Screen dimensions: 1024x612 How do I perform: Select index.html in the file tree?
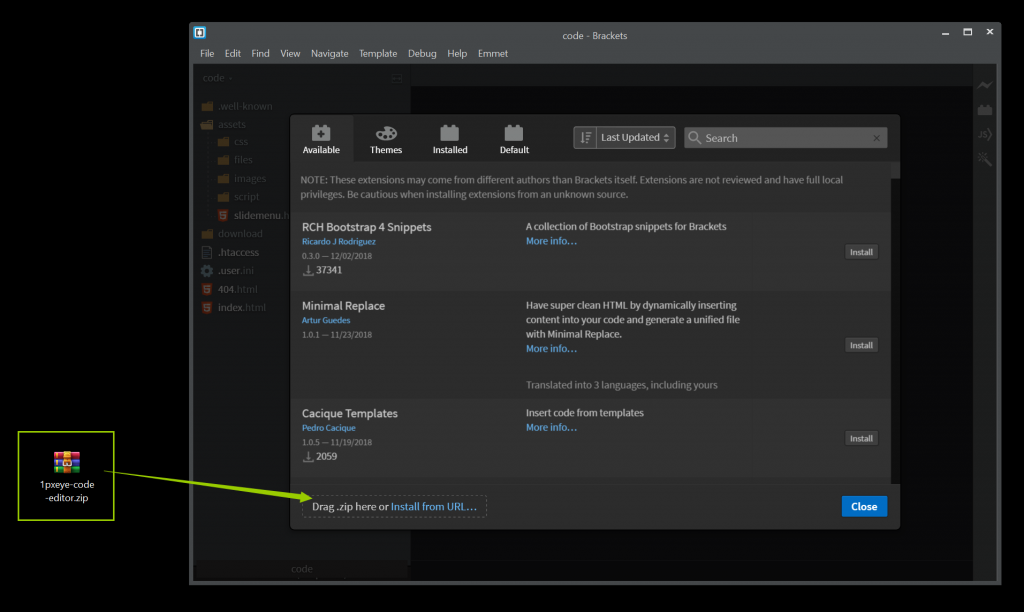pyautogui.click(x=242, y=307)
